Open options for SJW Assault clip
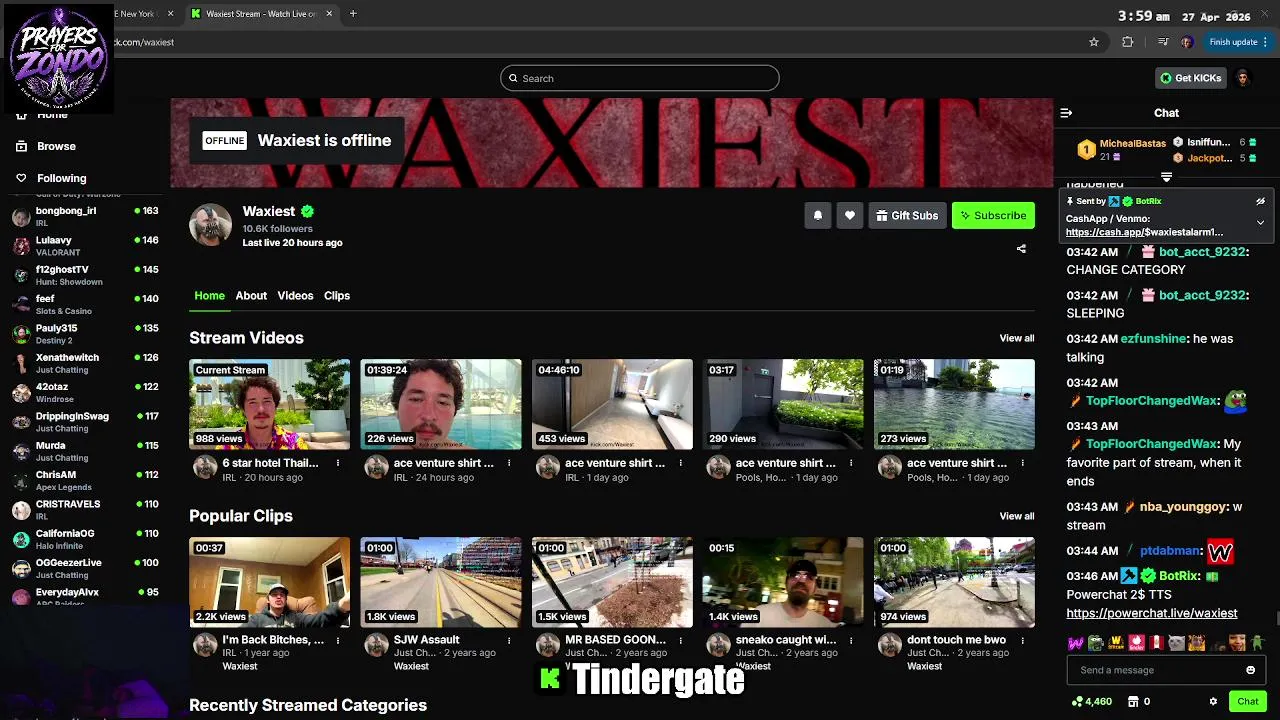1280x720 pixels. point(509,640)
